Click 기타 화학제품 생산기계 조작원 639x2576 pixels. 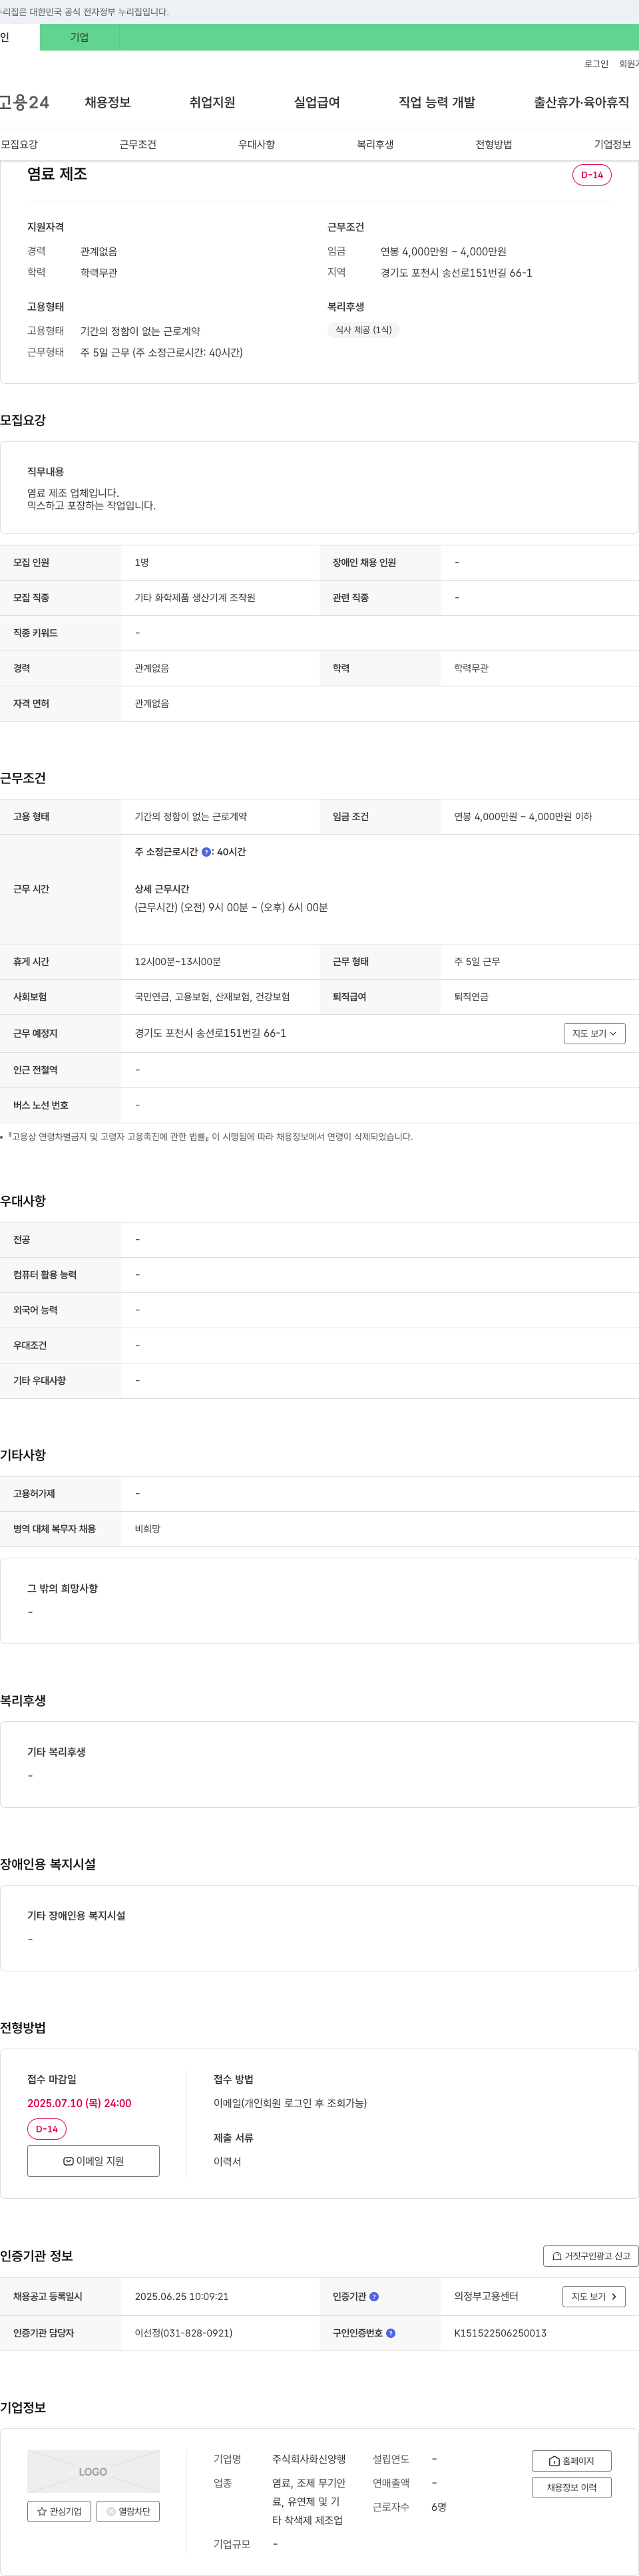[x=195, y=598]
